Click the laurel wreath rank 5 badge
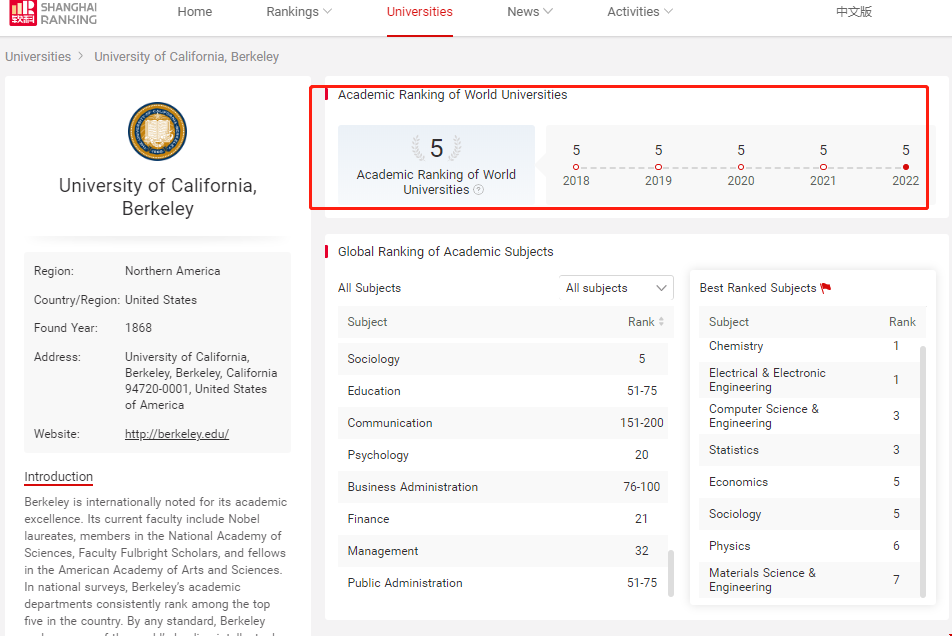This screenshot has width=952, height=636. 436,149
